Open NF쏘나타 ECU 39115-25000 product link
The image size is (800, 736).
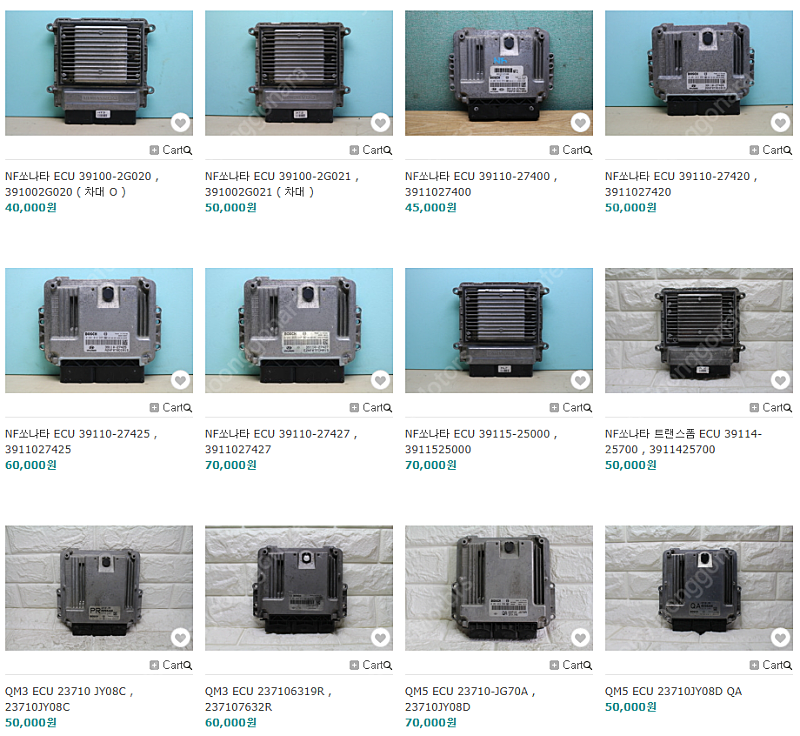[481, 442]
